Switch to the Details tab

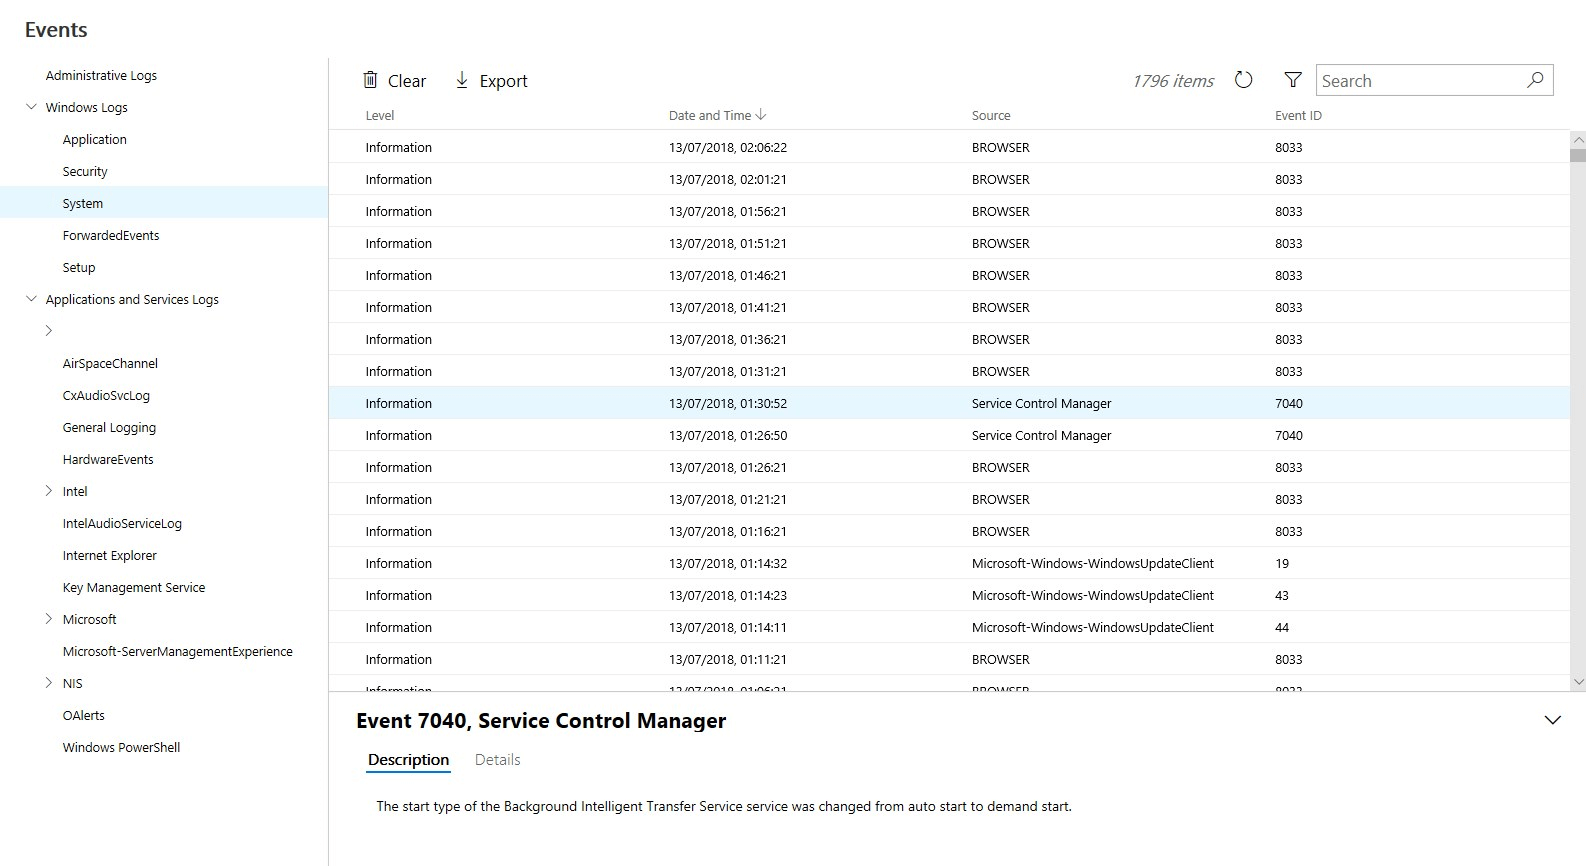click(497, 760)
